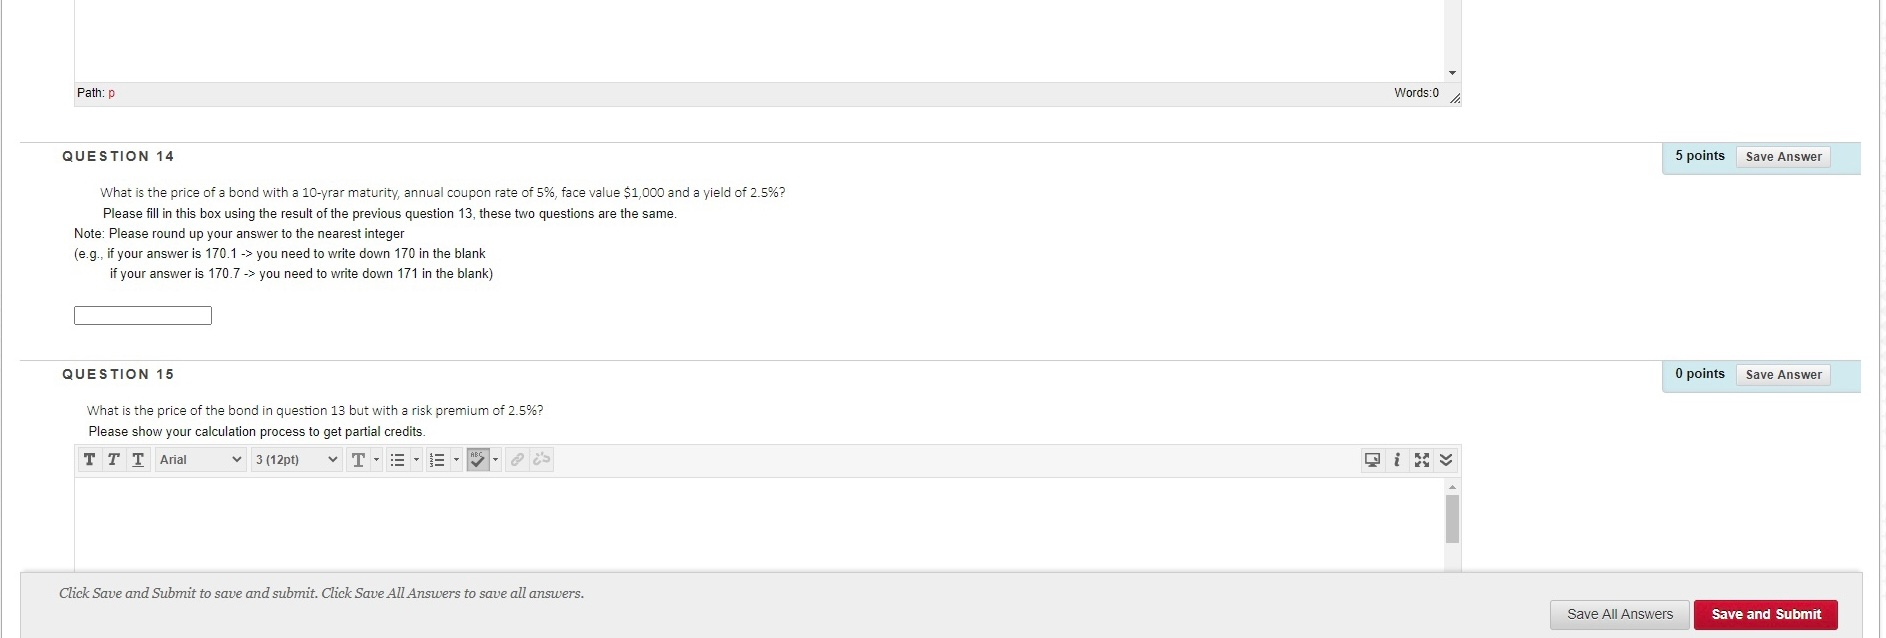The image size is (1886, 638).
Task: Open editor help info icon
Action: tap(1397, 460)
